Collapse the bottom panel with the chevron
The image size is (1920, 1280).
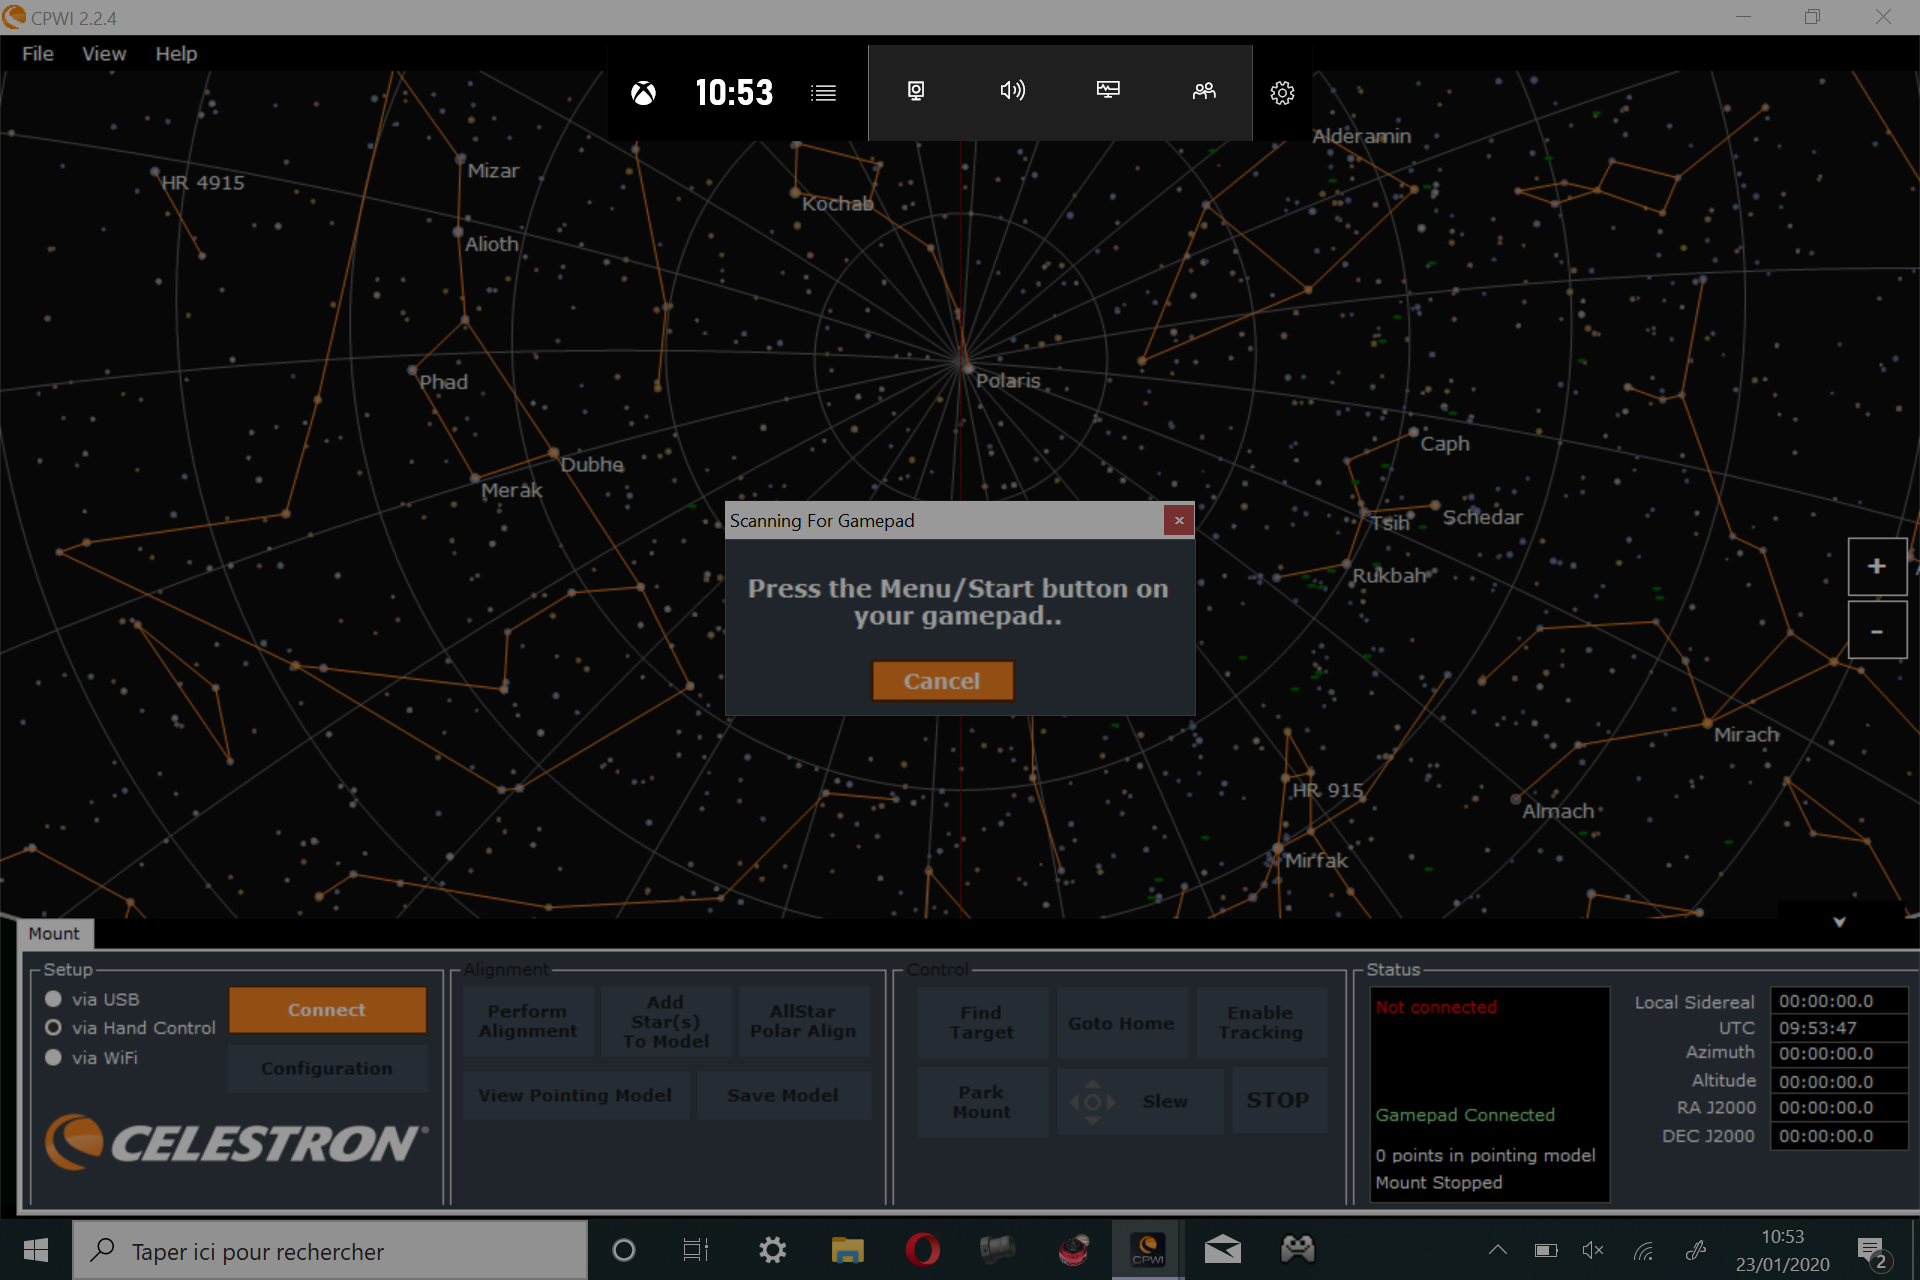coord(1839,922)
